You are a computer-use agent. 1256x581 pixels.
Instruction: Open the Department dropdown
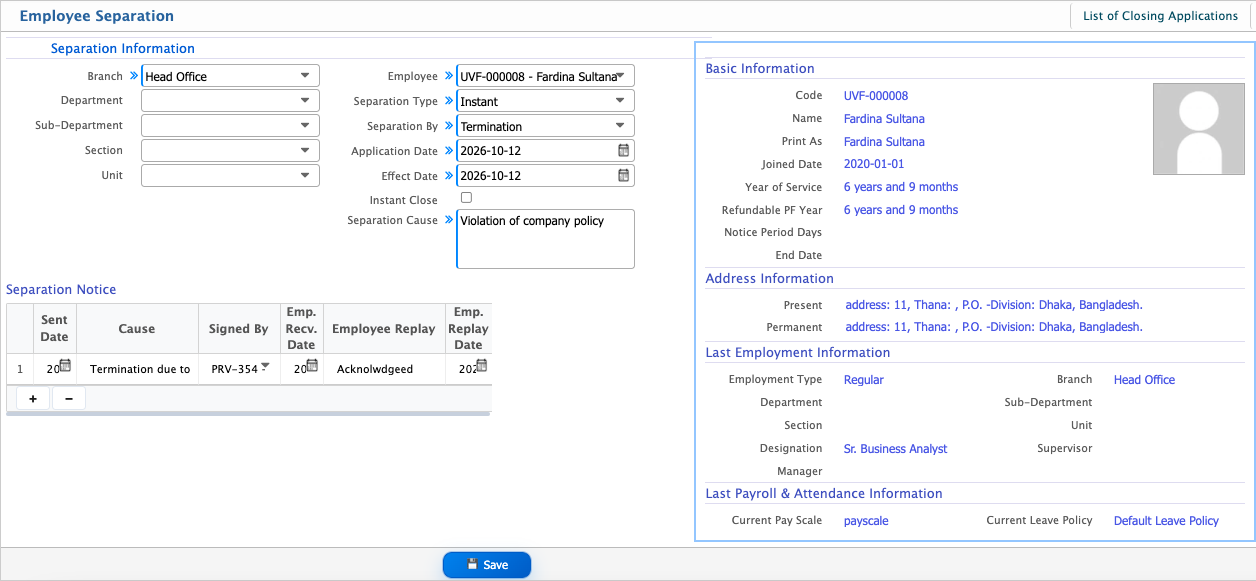tap(230, 101)
